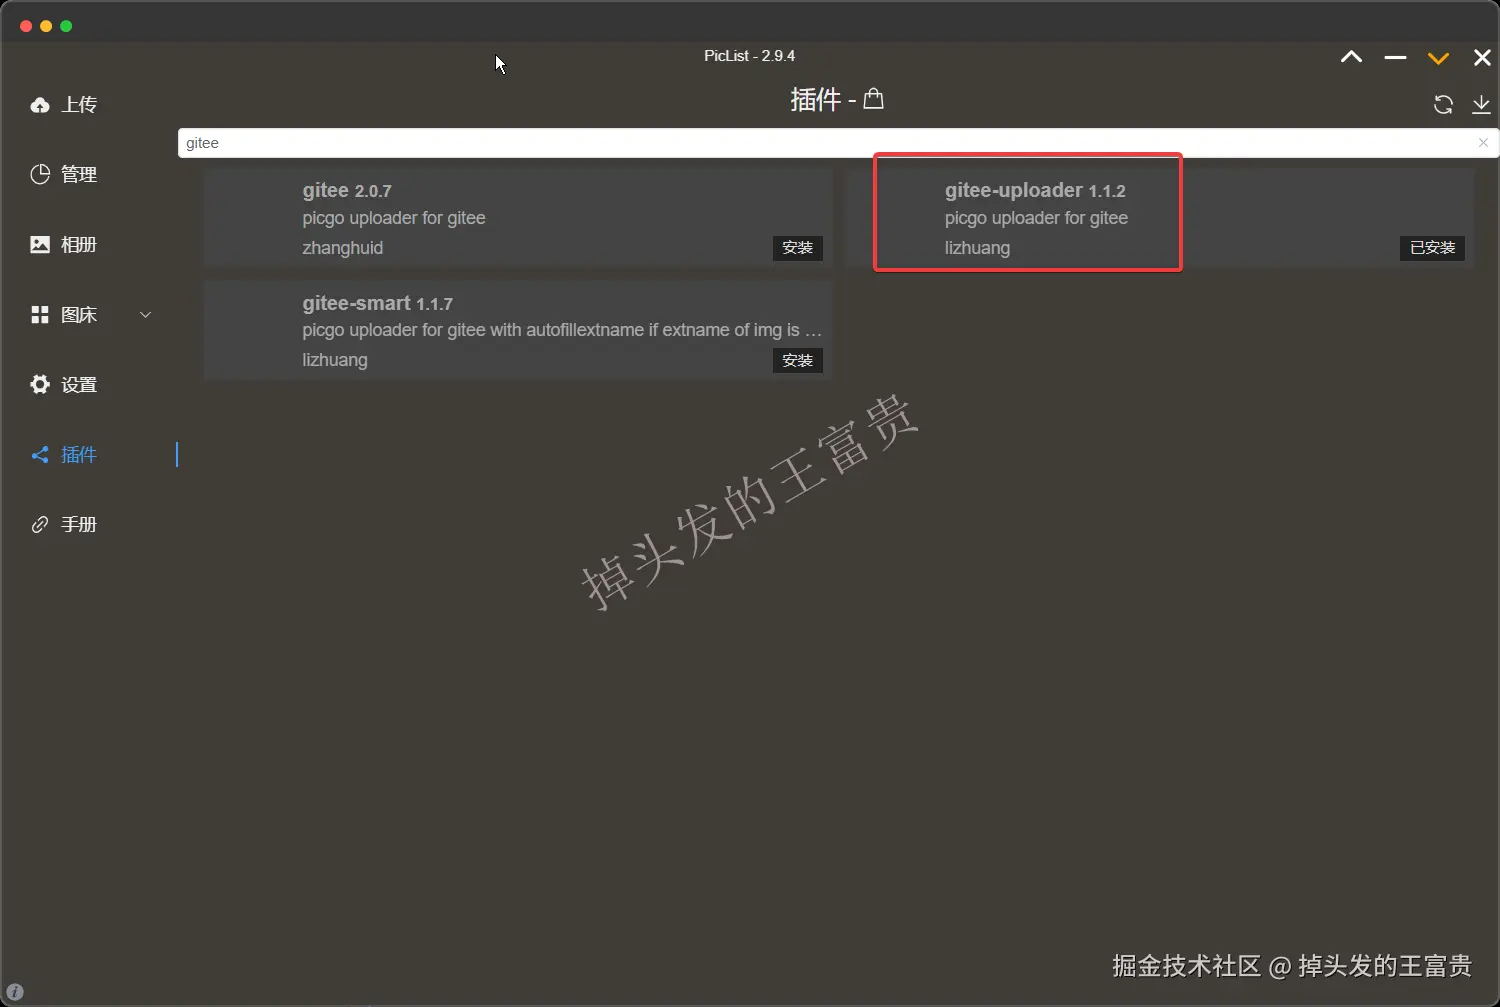
Task: Click the shopping bag icon in plugin title
Action: 873,98
